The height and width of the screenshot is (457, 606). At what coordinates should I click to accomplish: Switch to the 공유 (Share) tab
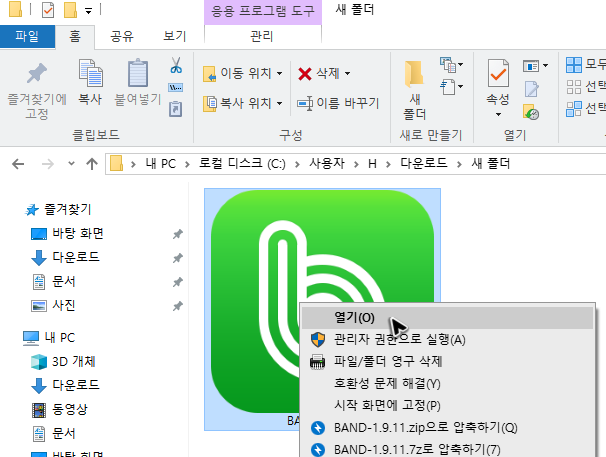(x=122, y=37)
